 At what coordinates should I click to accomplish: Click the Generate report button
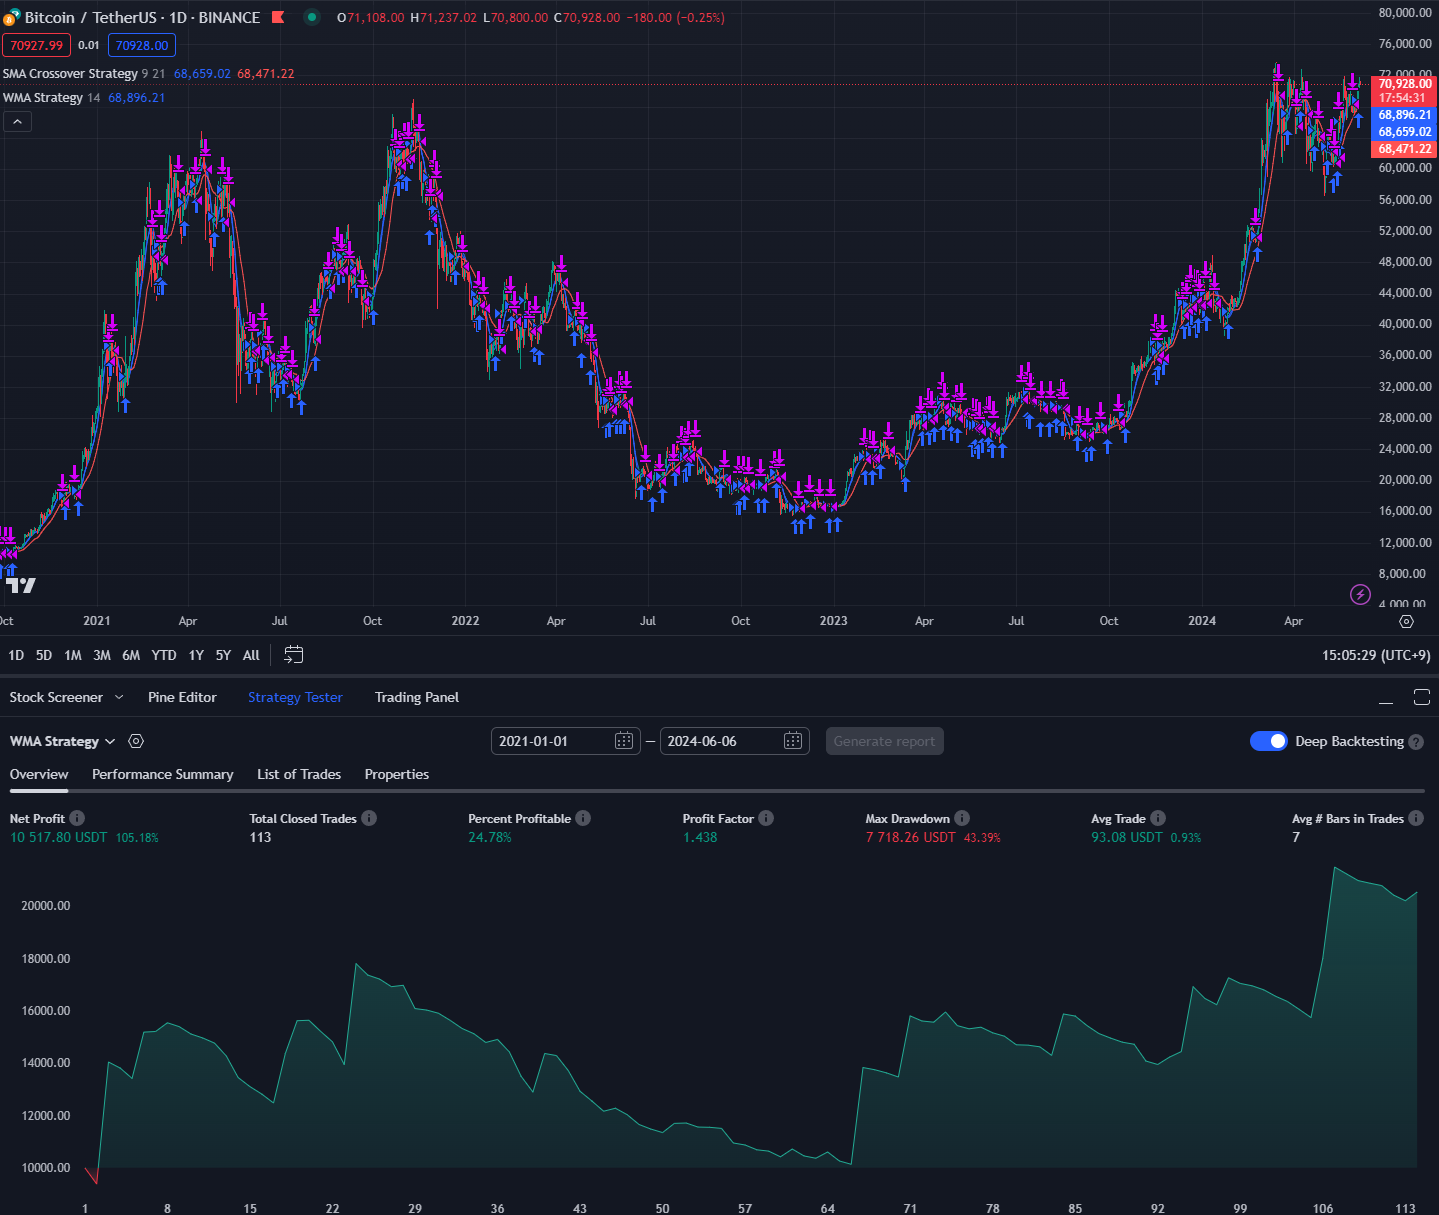click(x=885, y=741)
